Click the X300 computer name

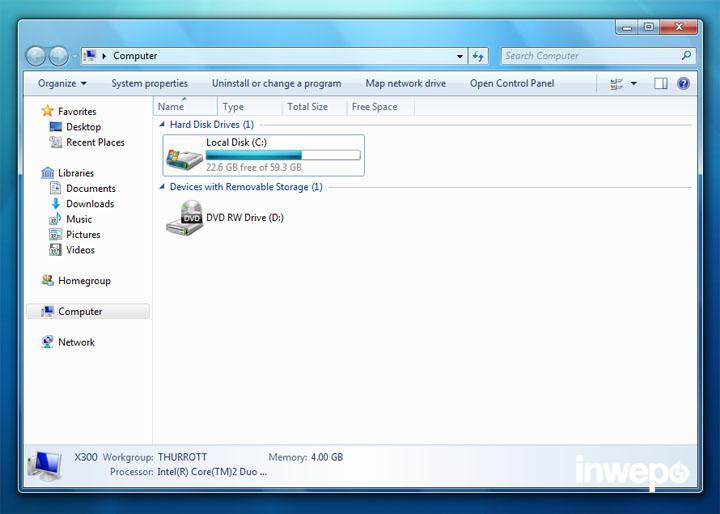click(x=86, y=457)
